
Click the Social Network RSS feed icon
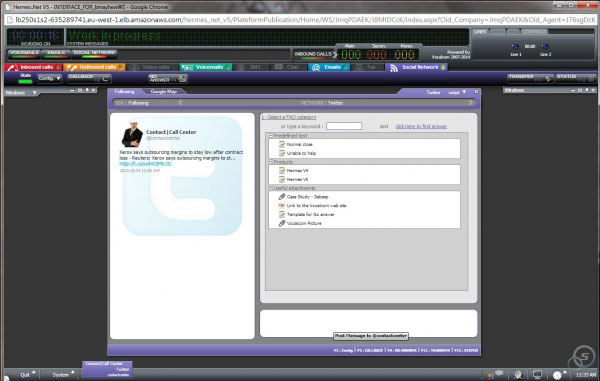(x=394, y=68)
